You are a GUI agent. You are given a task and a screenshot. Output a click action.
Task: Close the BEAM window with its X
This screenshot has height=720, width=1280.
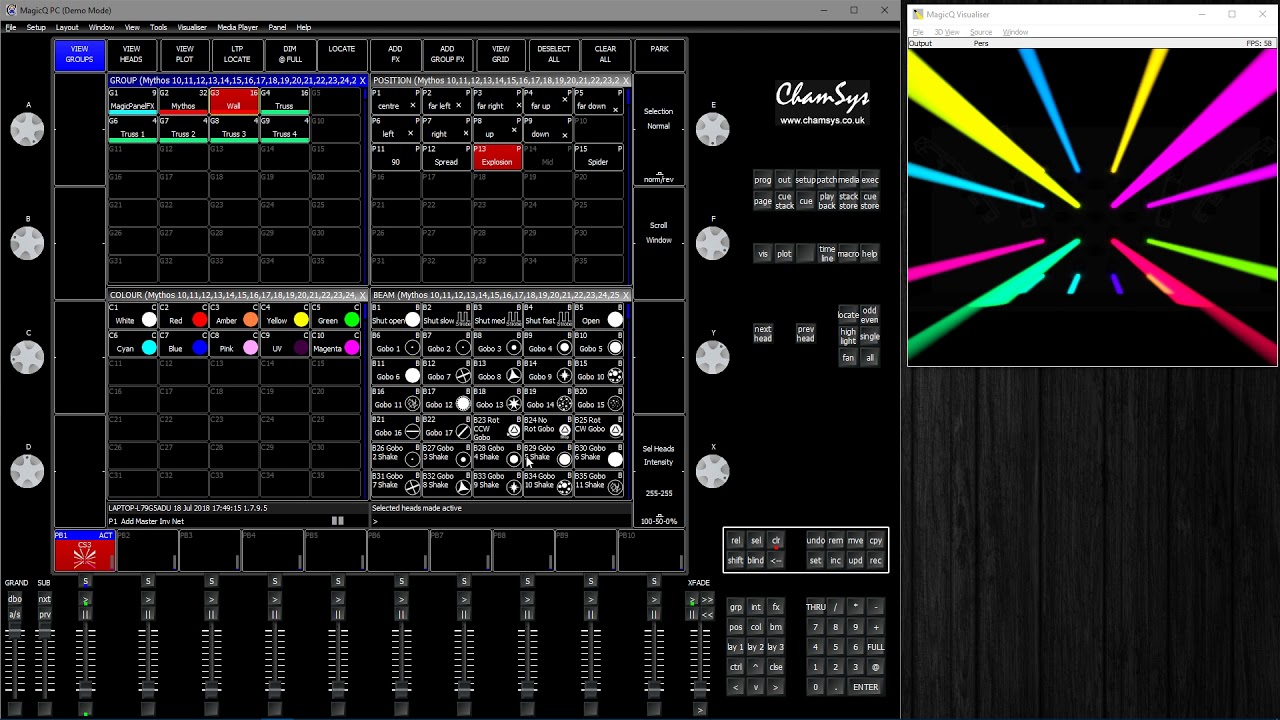tap(625, 295)
